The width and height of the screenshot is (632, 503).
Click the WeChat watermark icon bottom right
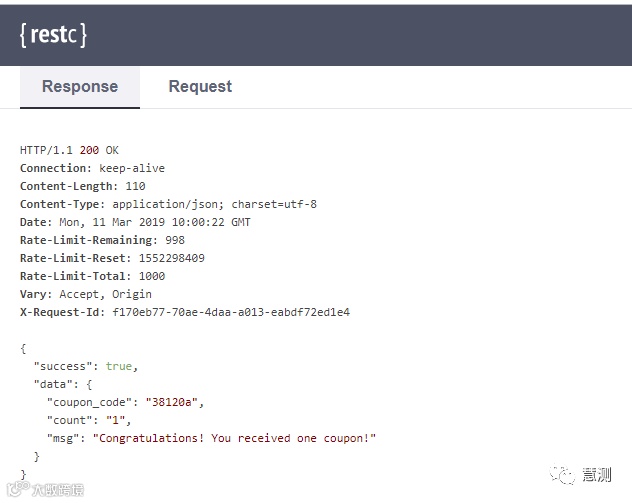(x=562, y=475)
